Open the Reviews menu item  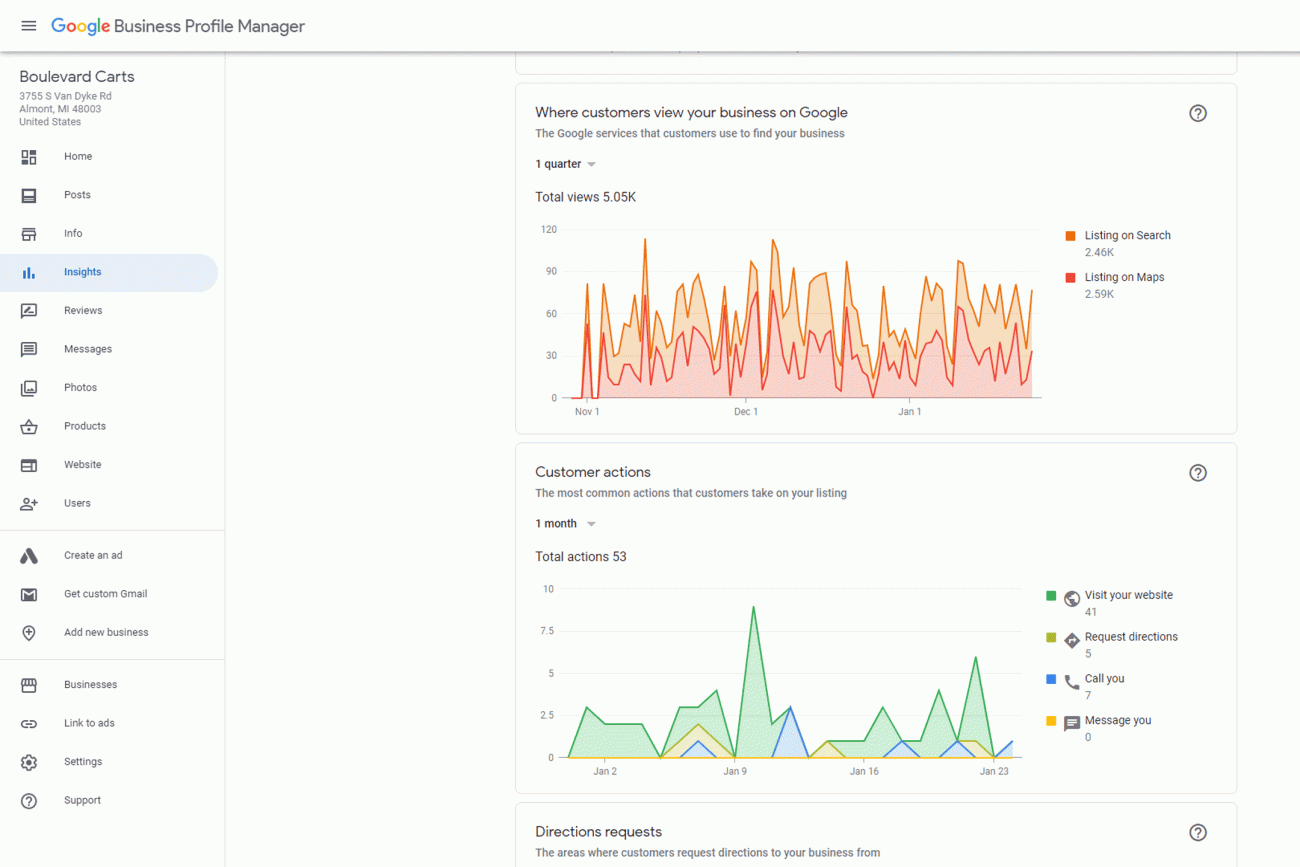109,311
